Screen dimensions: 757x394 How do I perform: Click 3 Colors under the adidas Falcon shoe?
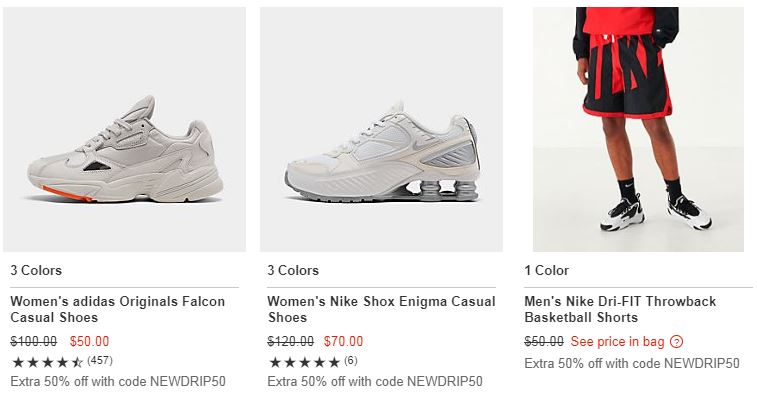click(x=36, y=270)
